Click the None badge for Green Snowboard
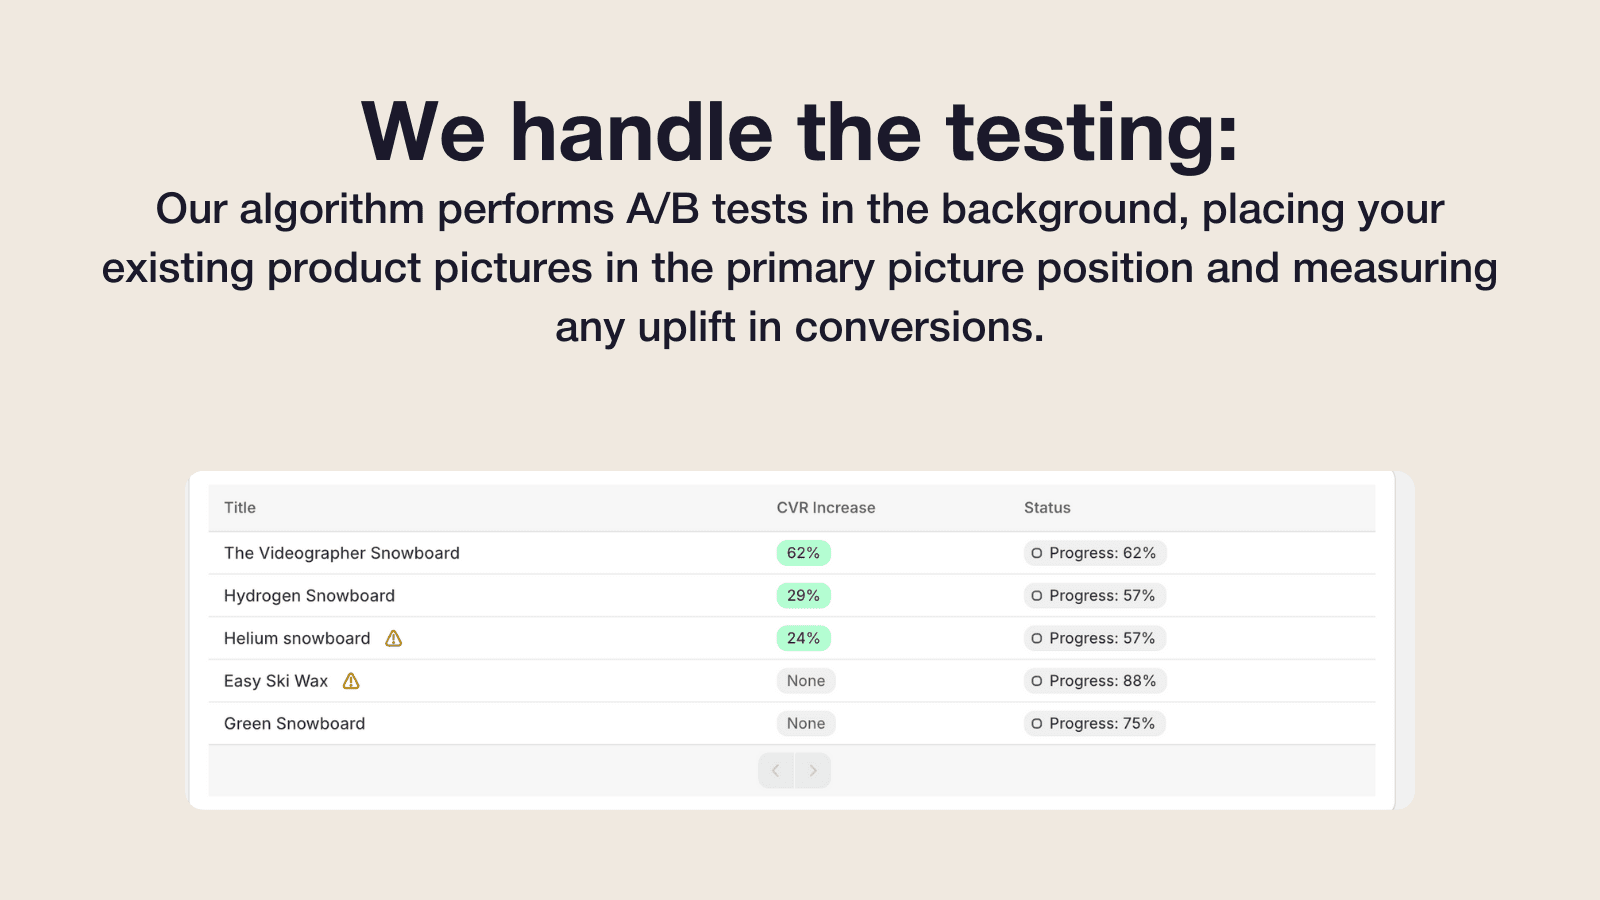1600x900 pixels. 806,724
